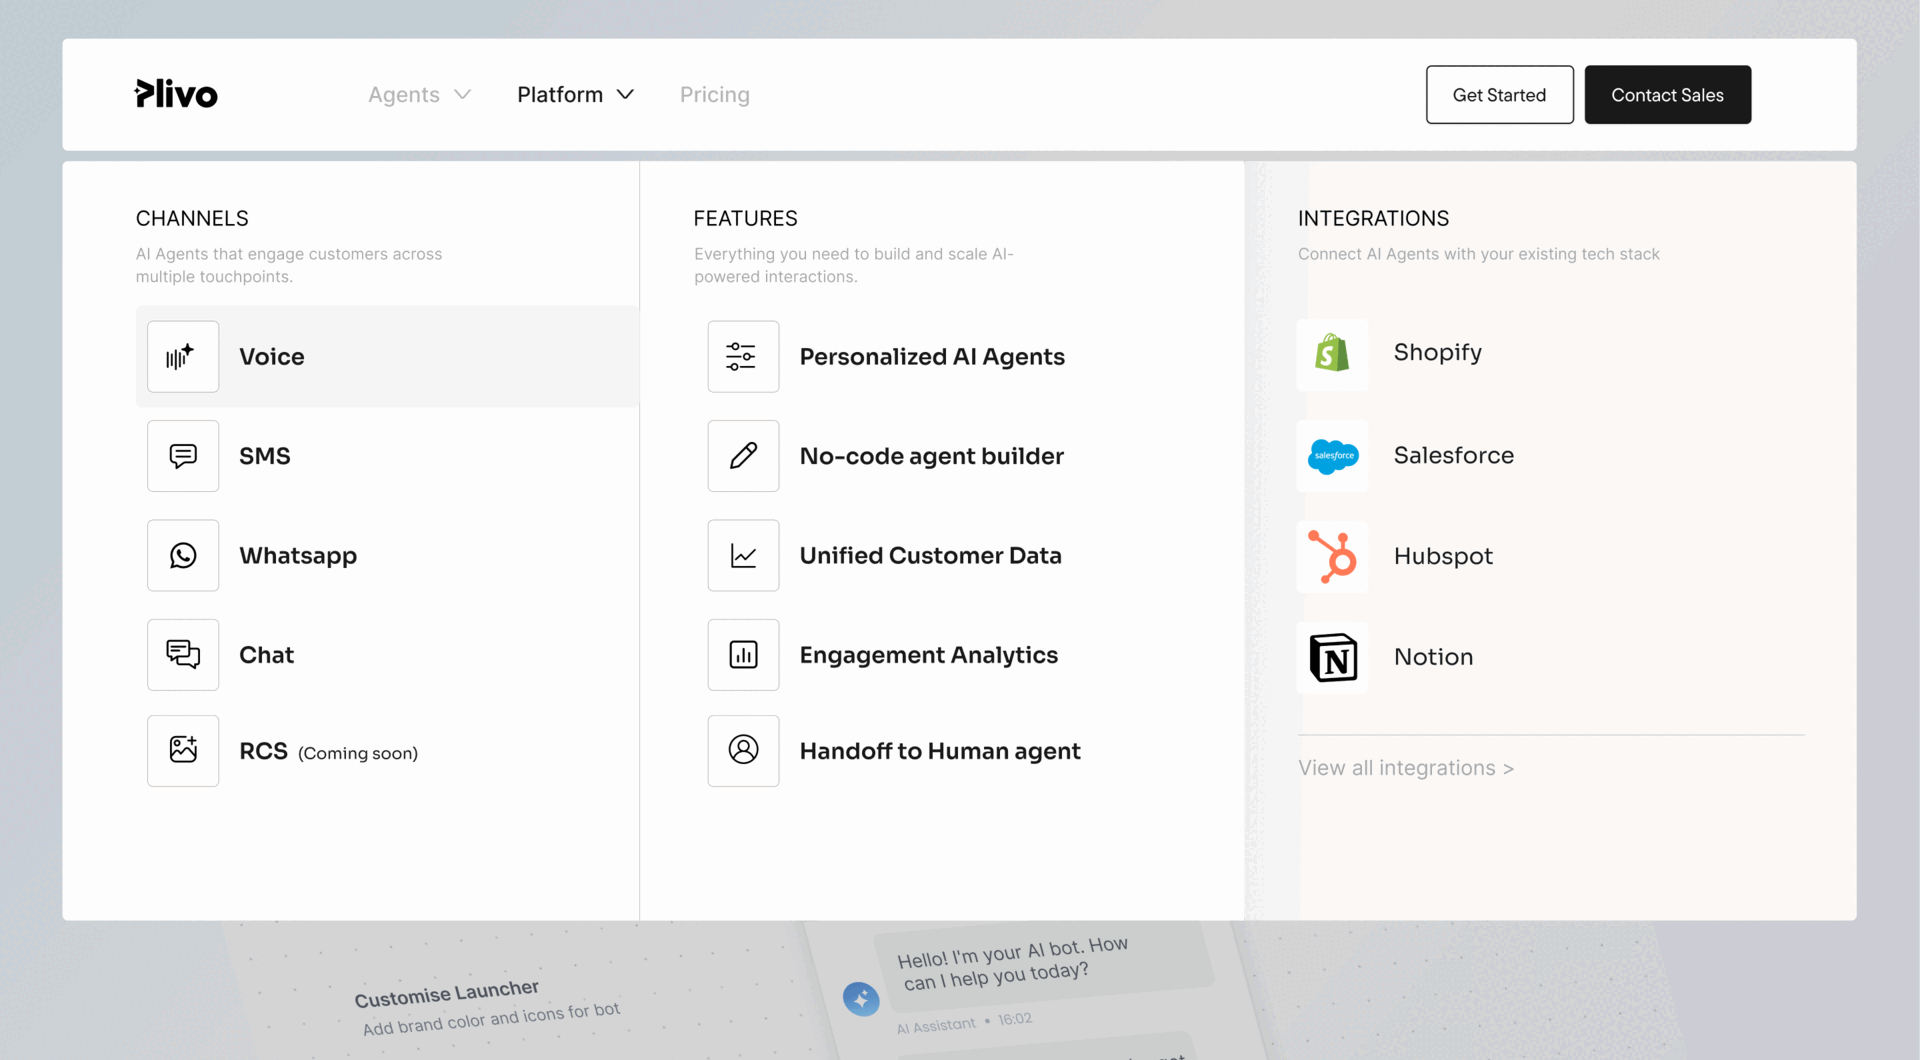
Task: Click the Handoff to Human agent icon
Action: pyautogui.click(x=742, y=750)
